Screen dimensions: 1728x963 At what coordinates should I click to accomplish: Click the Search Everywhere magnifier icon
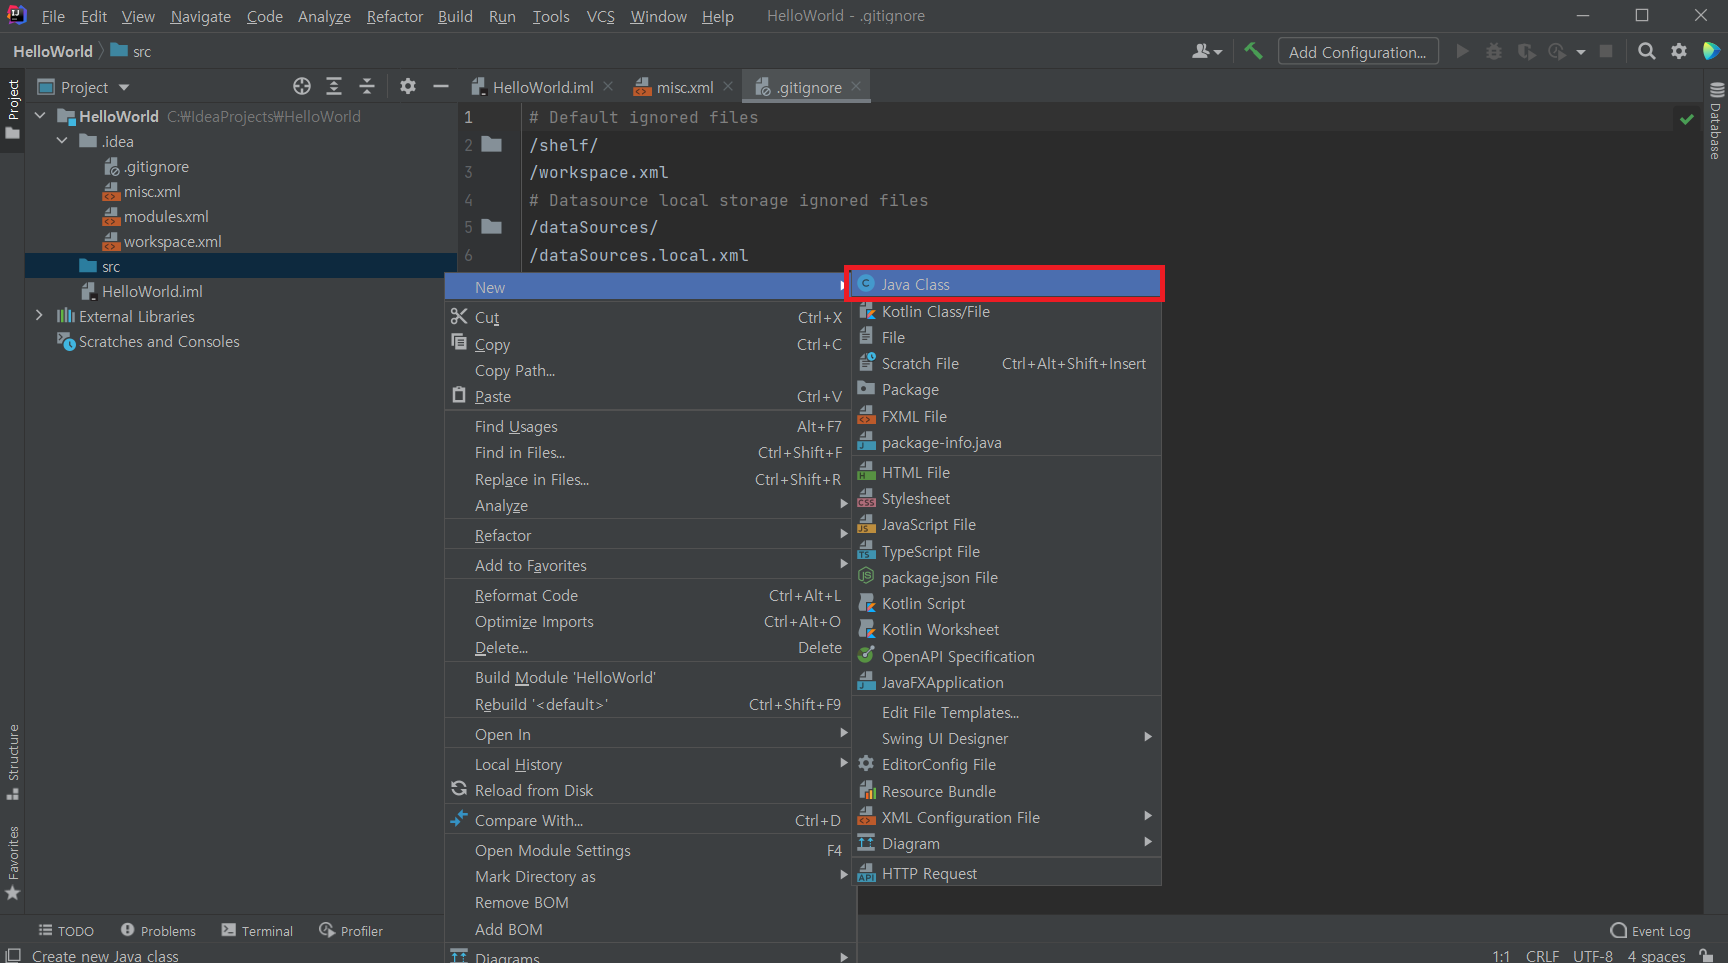[1646, 51]
